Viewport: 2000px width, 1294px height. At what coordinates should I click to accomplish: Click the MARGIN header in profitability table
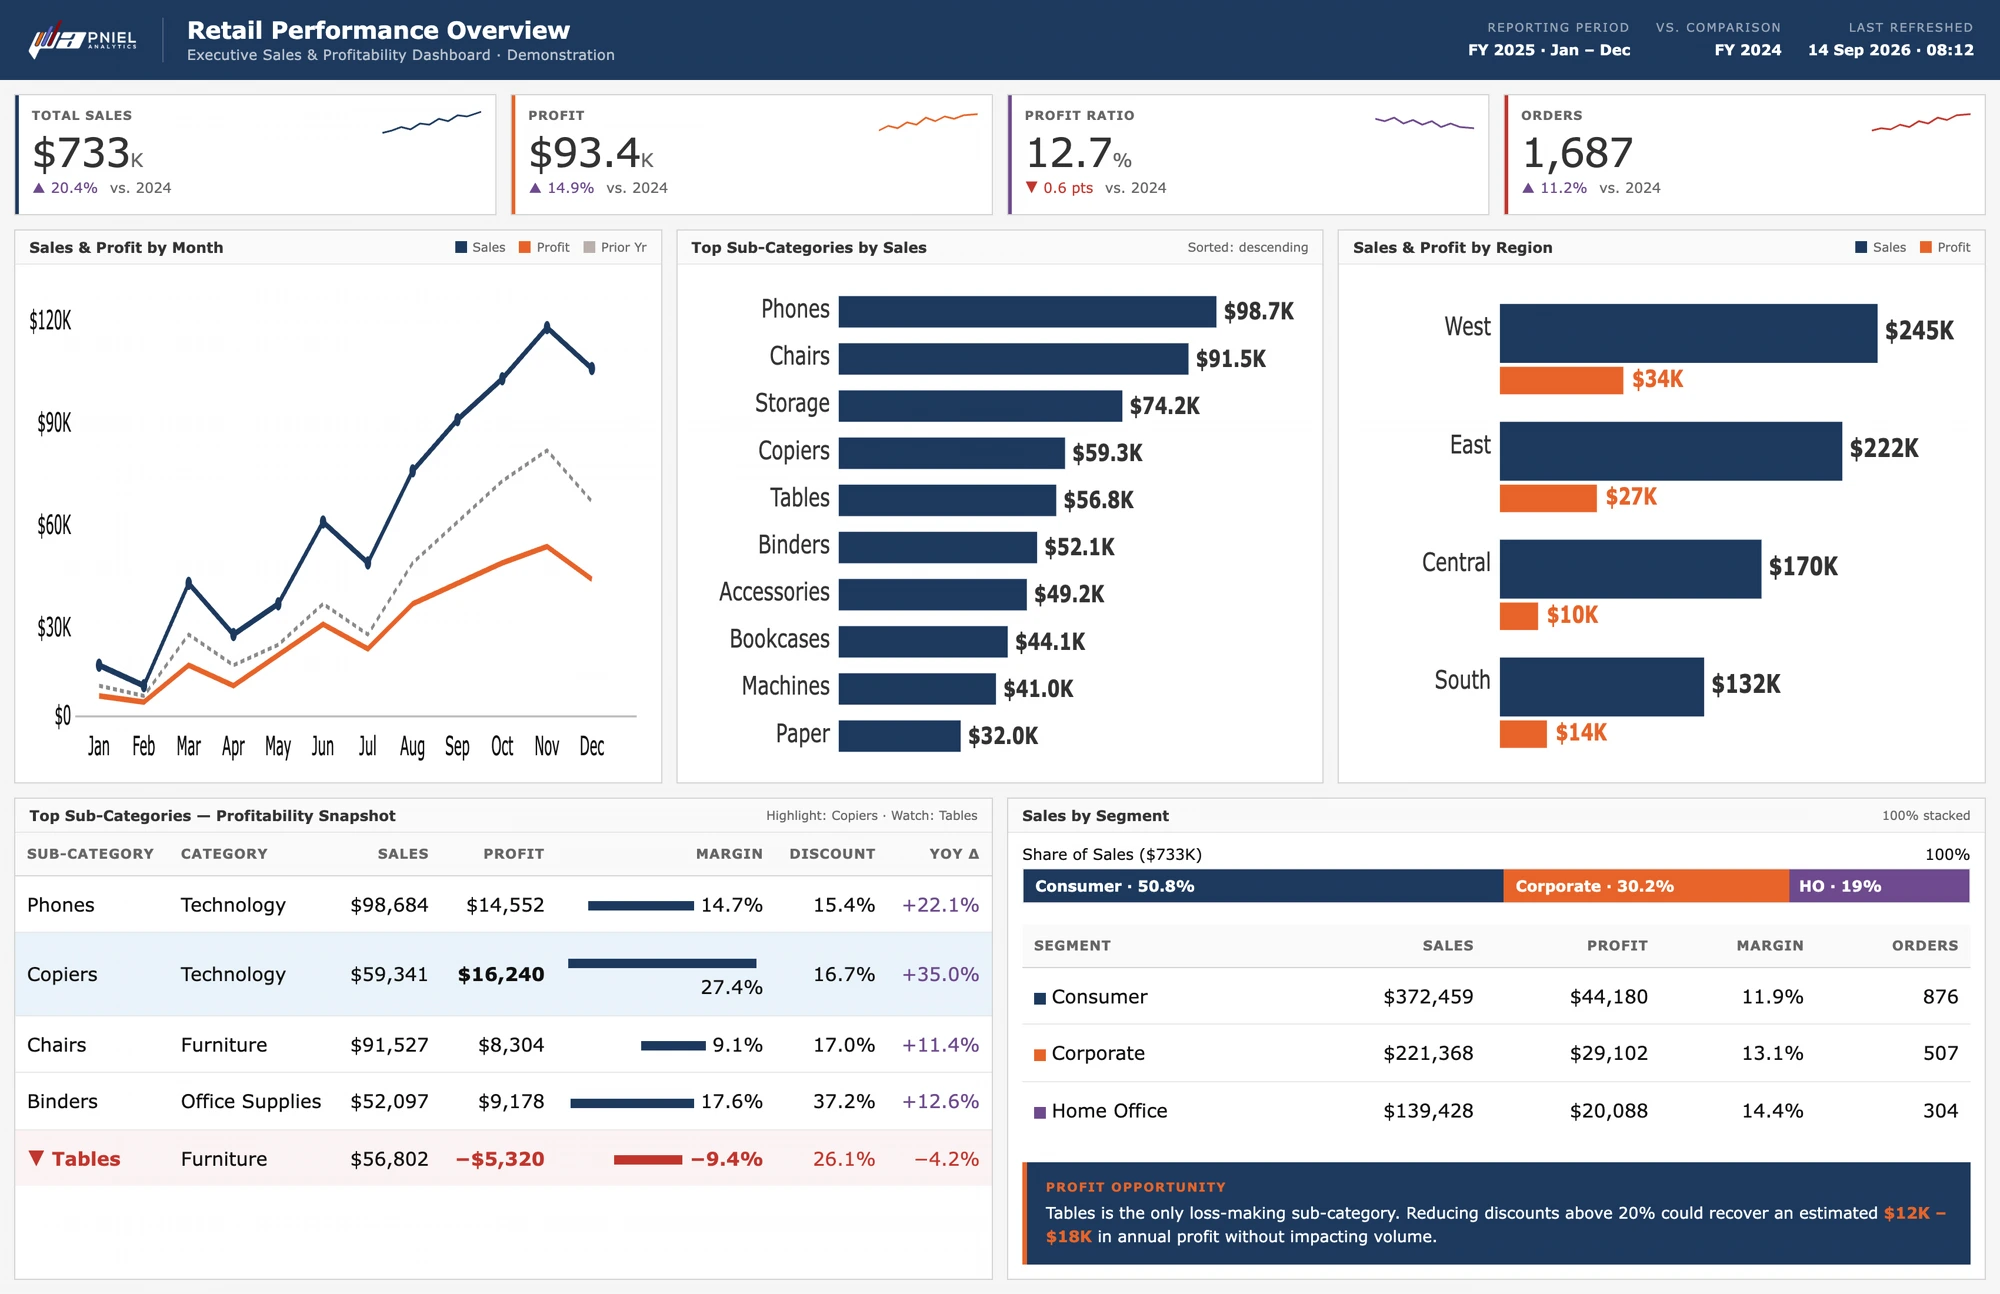pos(729,854)
